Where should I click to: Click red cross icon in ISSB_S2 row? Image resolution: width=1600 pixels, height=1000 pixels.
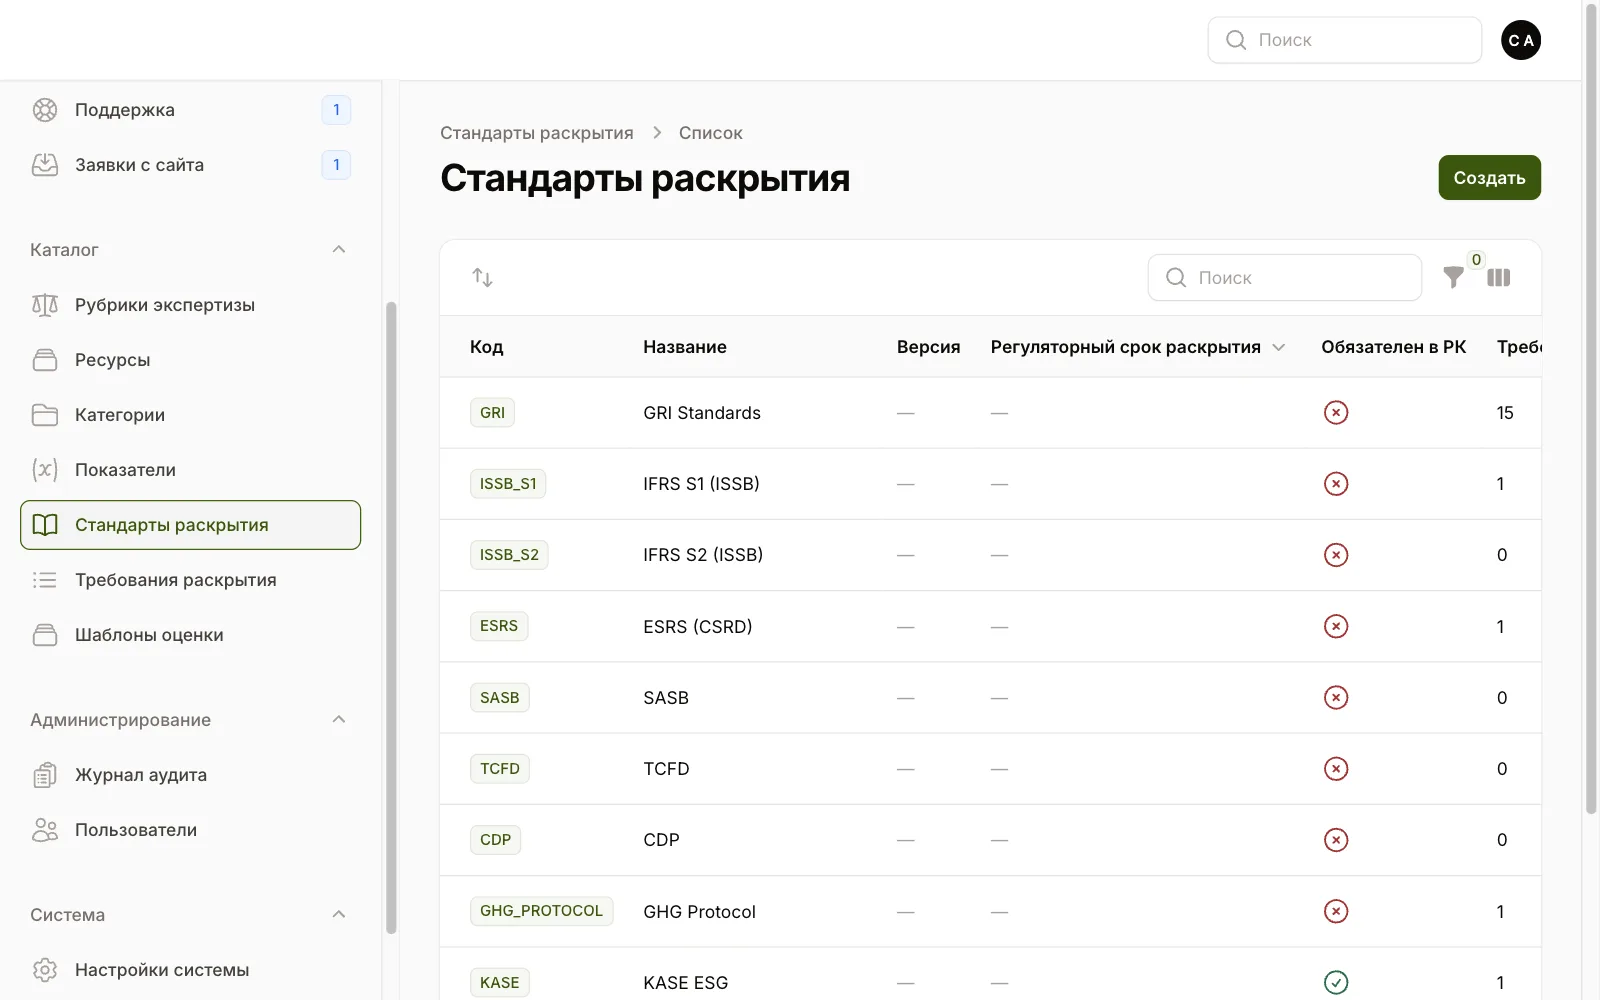1336,555
